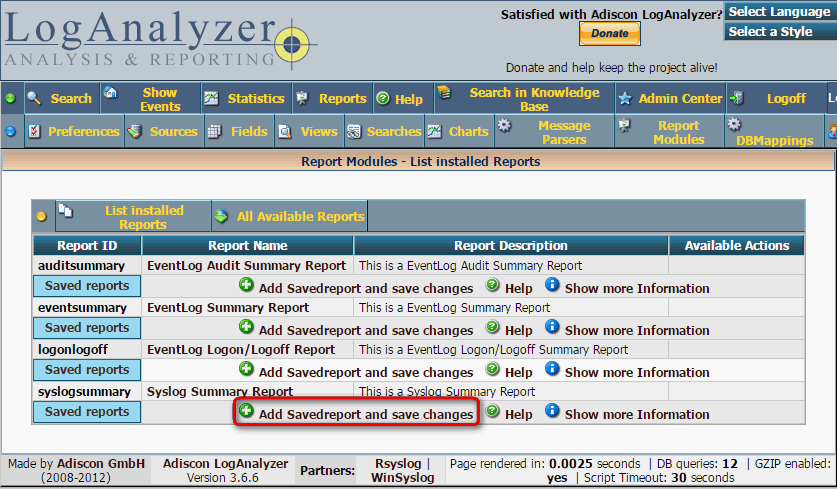Click the database icon beside Sources

[x=135, y=131]
